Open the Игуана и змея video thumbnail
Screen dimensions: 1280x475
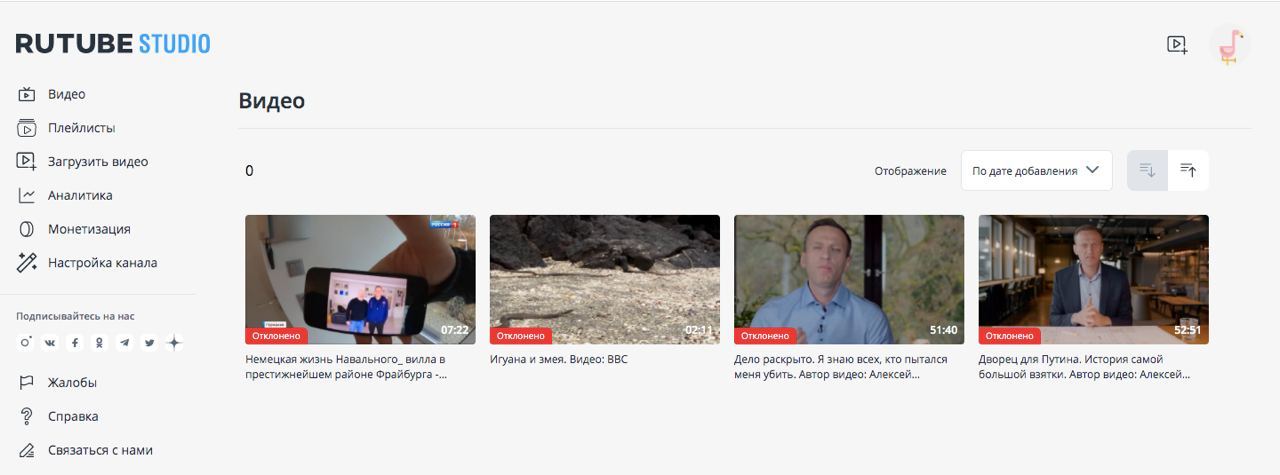pos(605,280)
